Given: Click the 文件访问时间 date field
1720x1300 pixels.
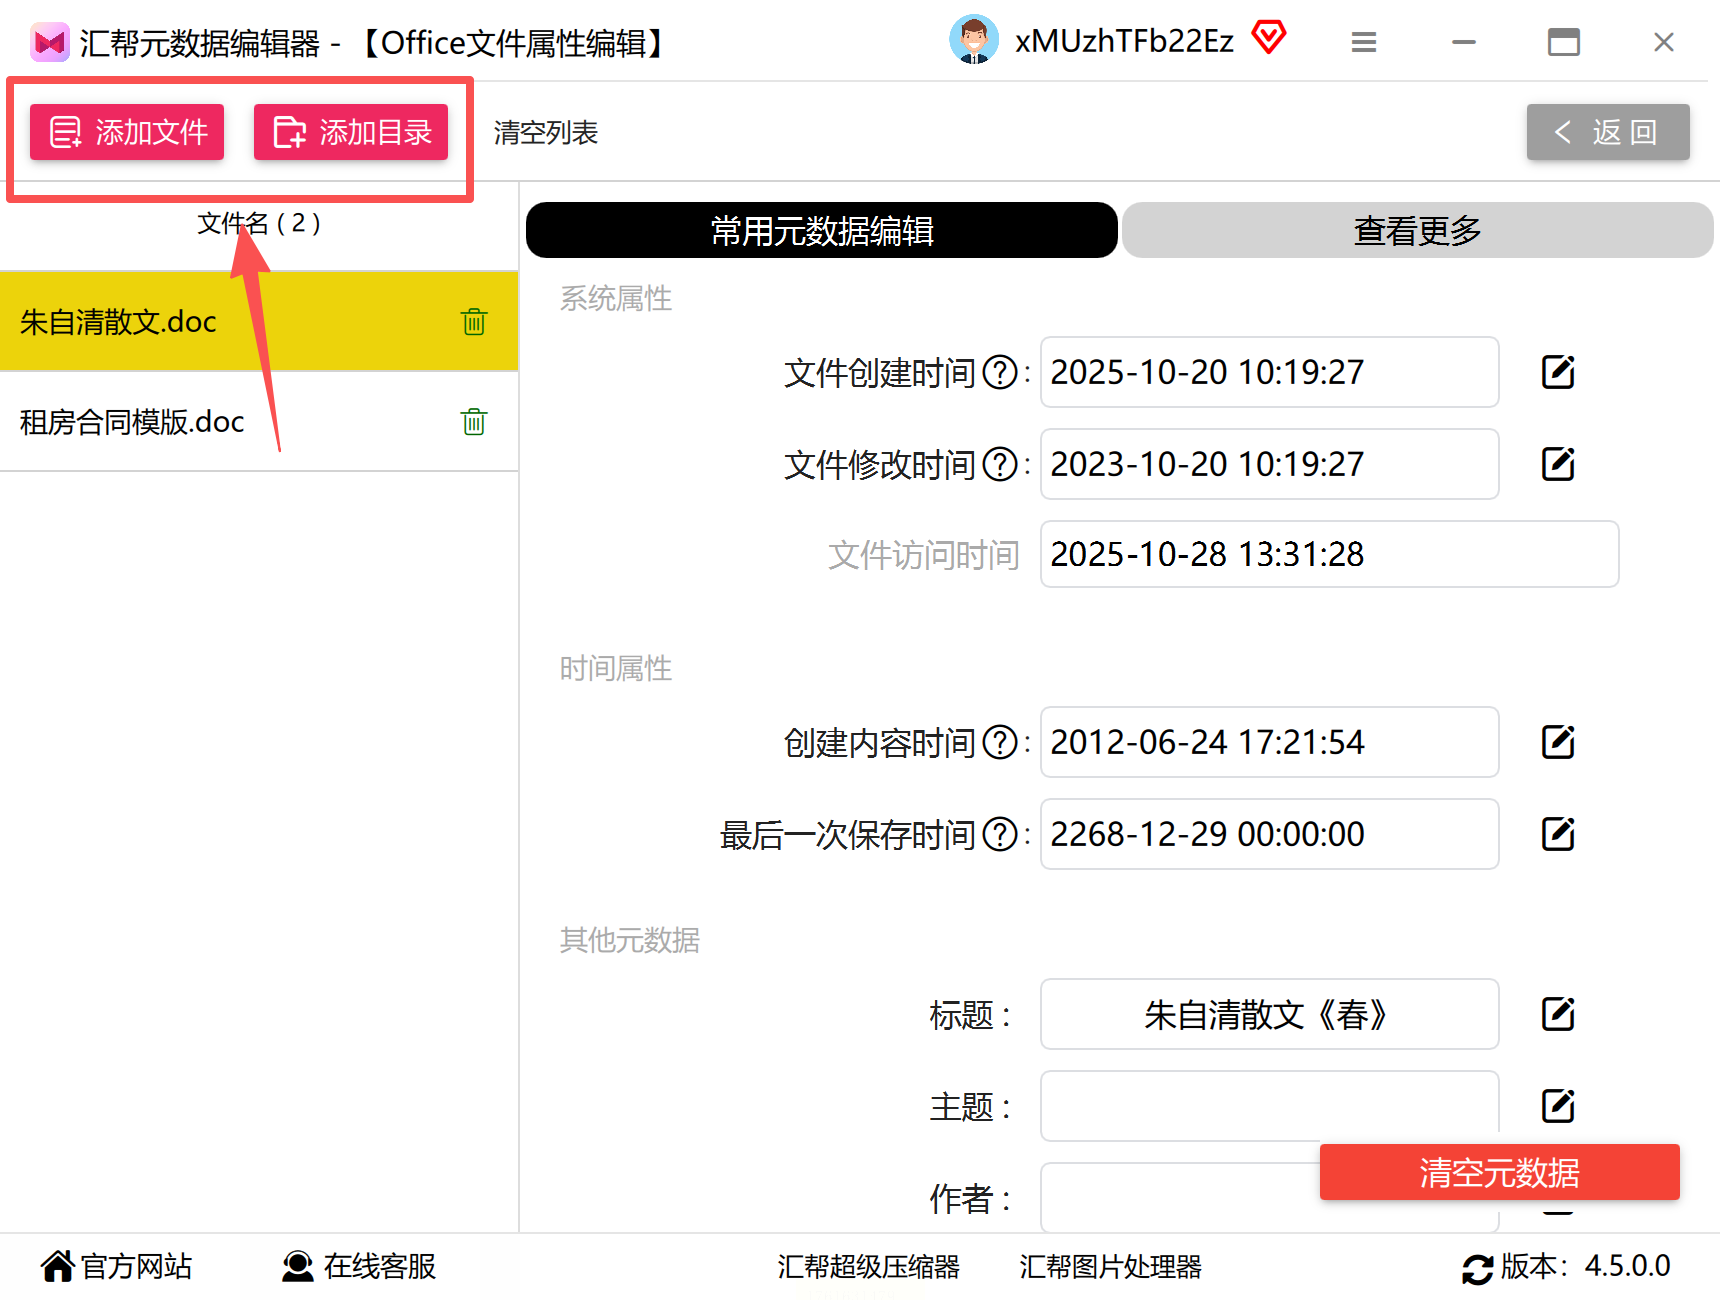Looking at the screenshot, I should point(1330,554).
